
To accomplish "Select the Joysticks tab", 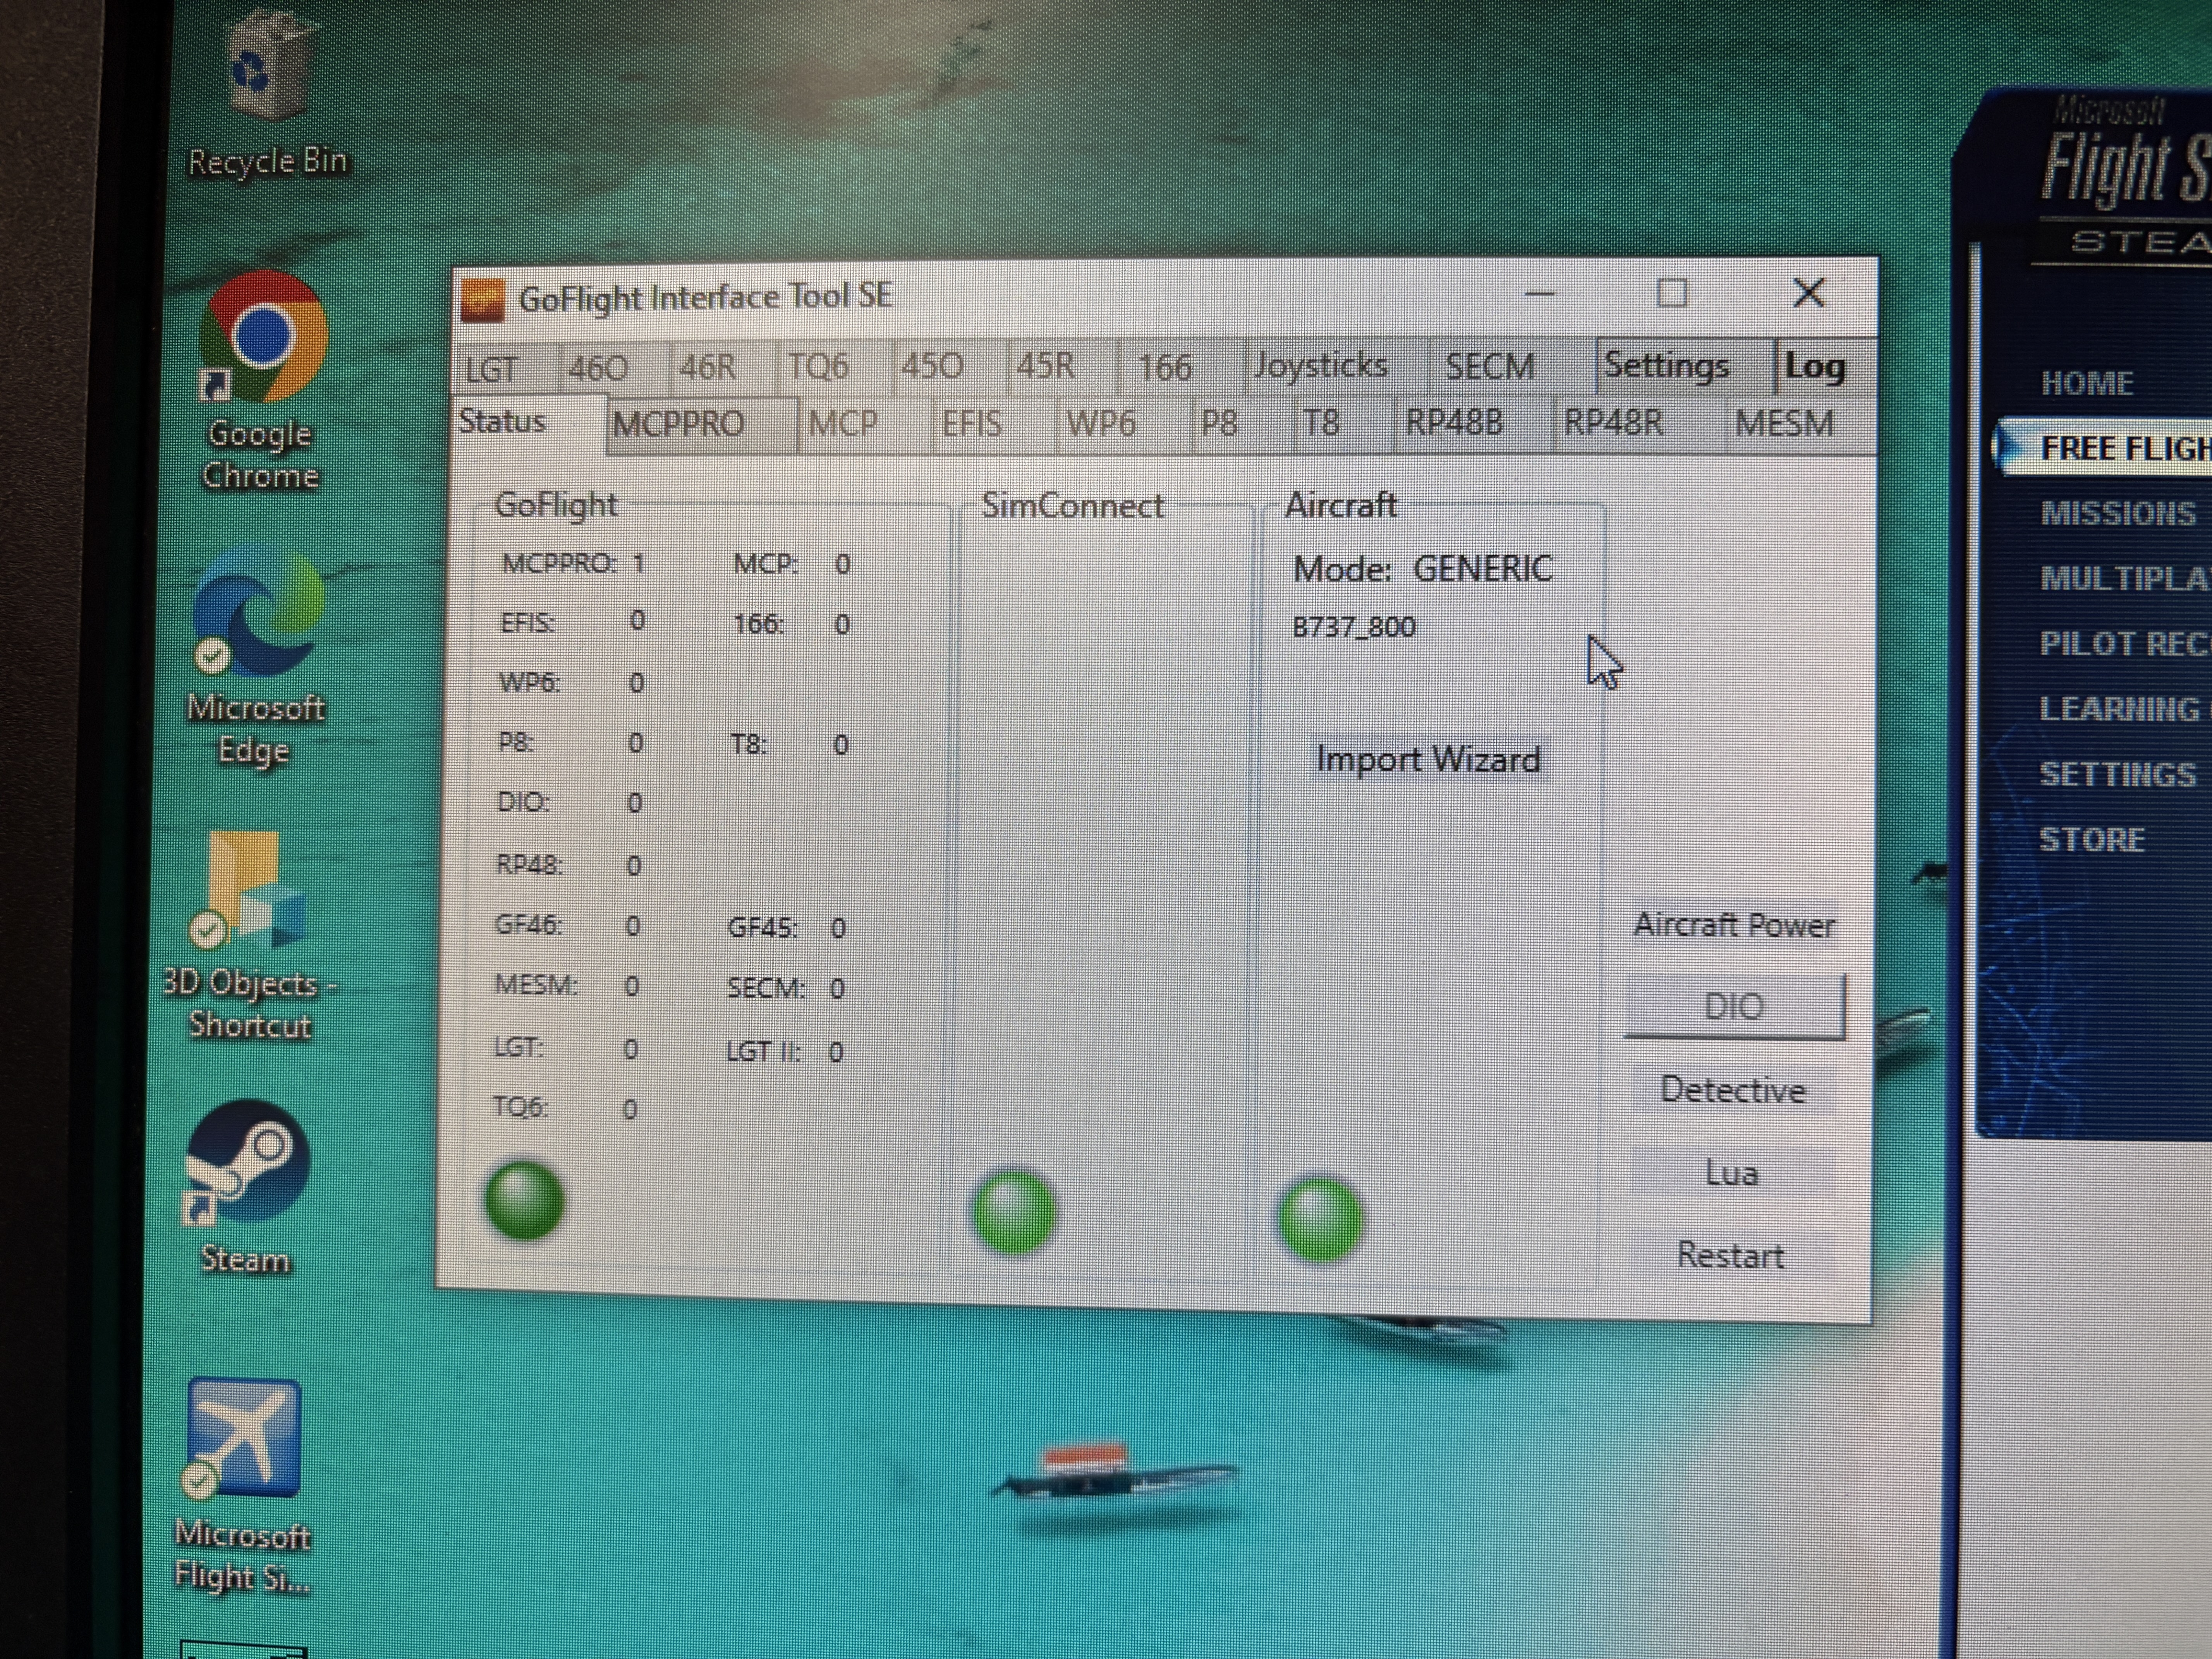I will click(x=1320, y=366).
